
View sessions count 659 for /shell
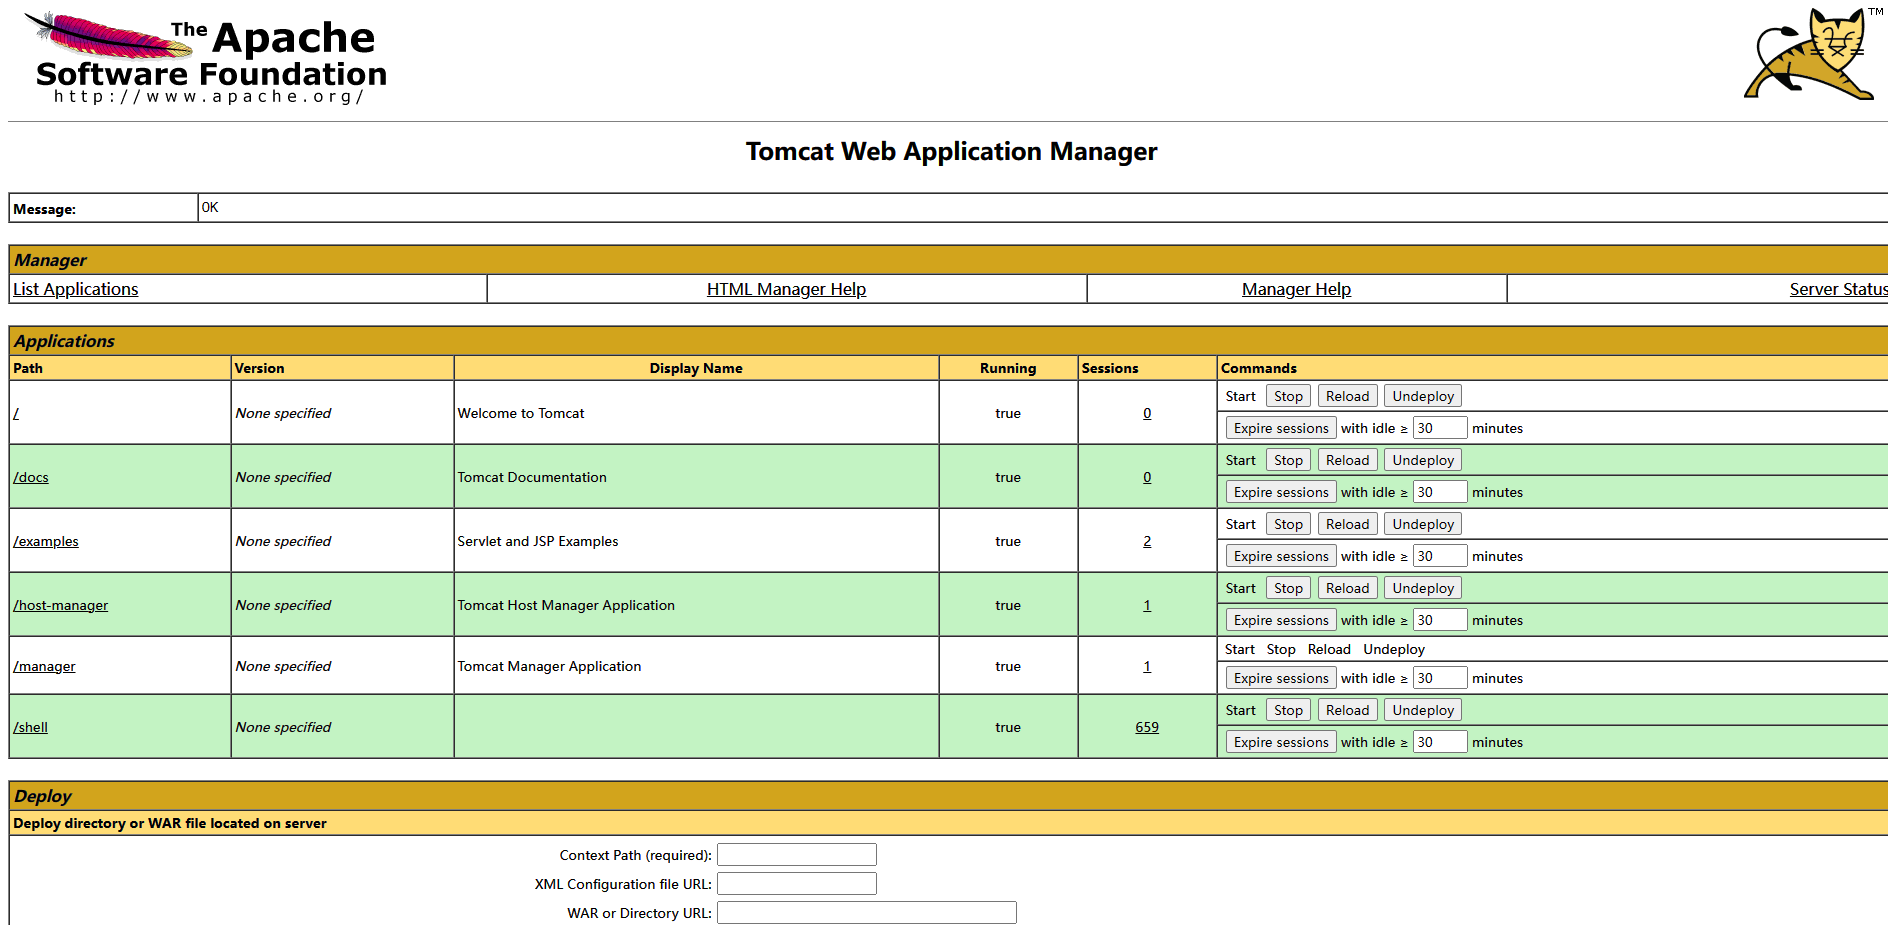pyautogui.click(x=1147, y=727)
